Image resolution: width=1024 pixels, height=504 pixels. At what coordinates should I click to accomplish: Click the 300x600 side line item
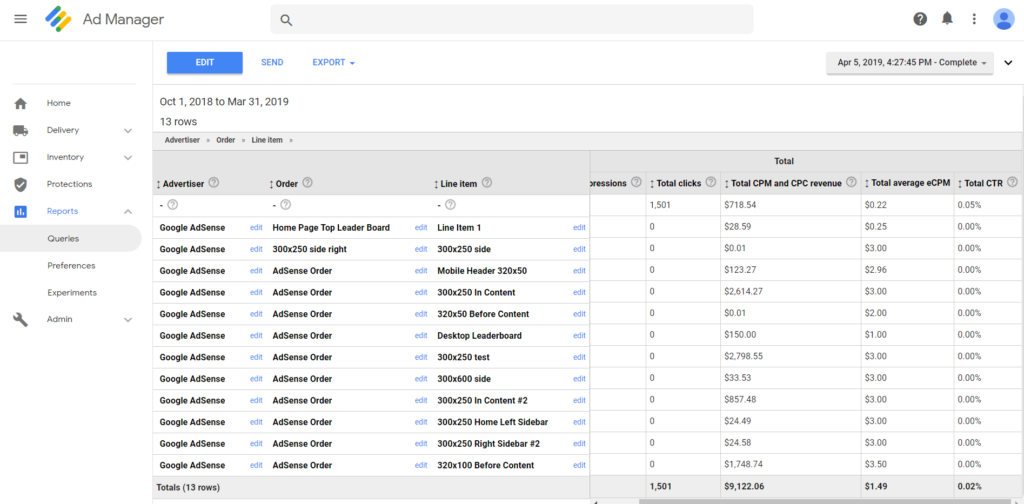(464, 379)
